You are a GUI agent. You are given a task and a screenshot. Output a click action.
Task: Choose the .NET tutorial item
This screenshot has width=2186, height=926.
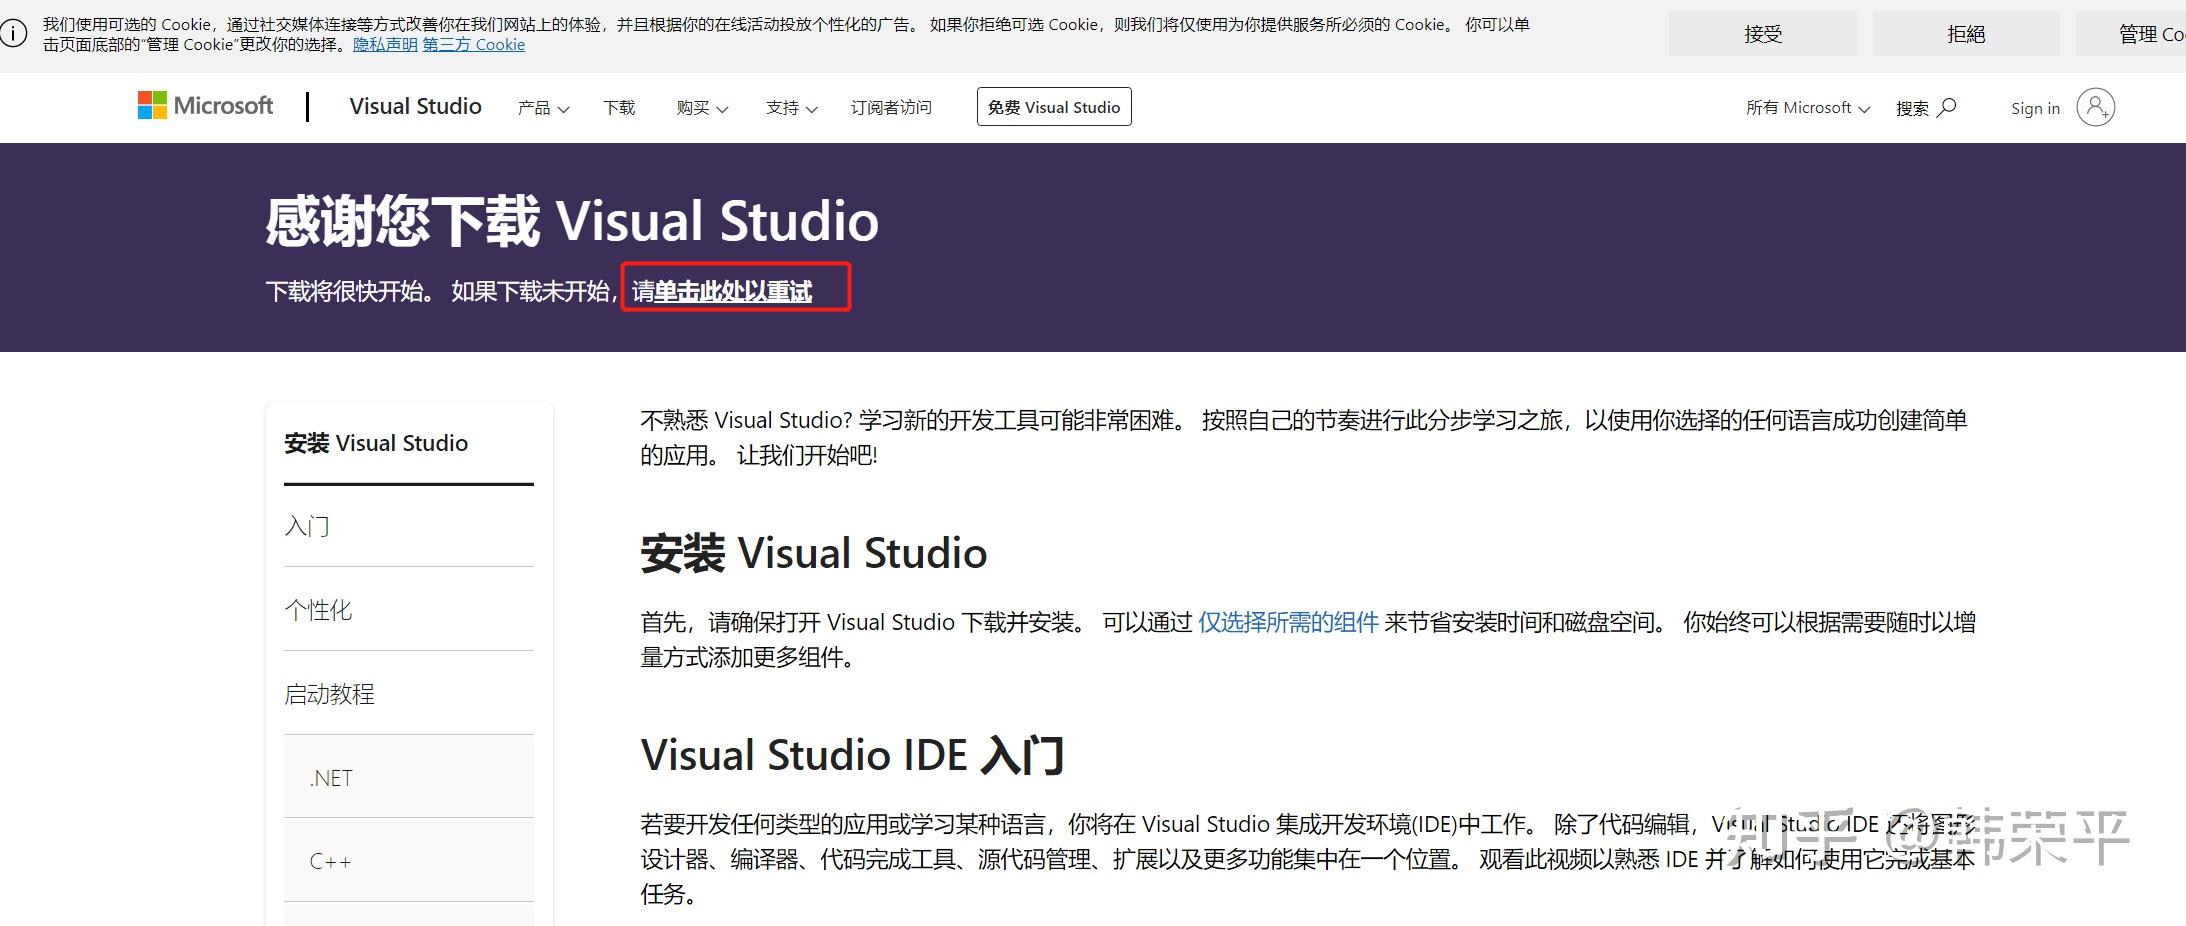(x=408, y=777)
